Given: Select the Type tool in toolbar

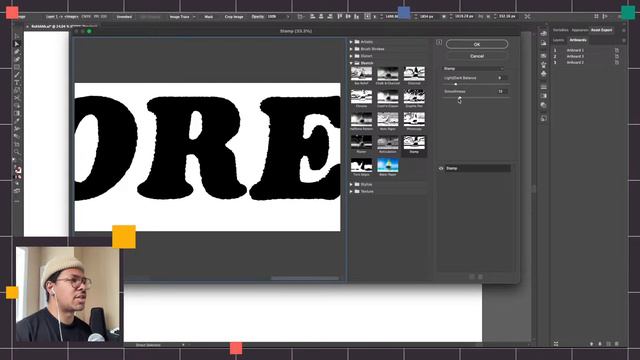Looking at the screenshot, I should [x=17, y=83].
